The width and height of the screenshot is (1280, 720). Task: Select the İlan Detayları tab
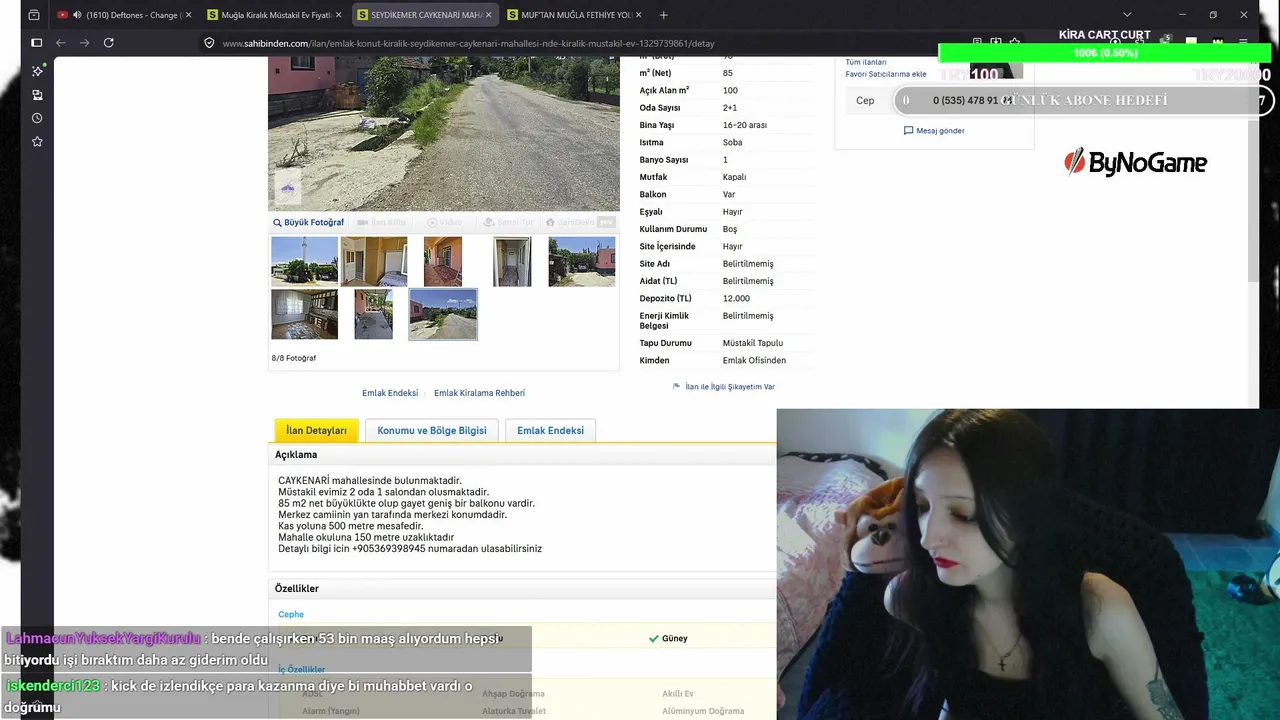[x=316, y=430]
